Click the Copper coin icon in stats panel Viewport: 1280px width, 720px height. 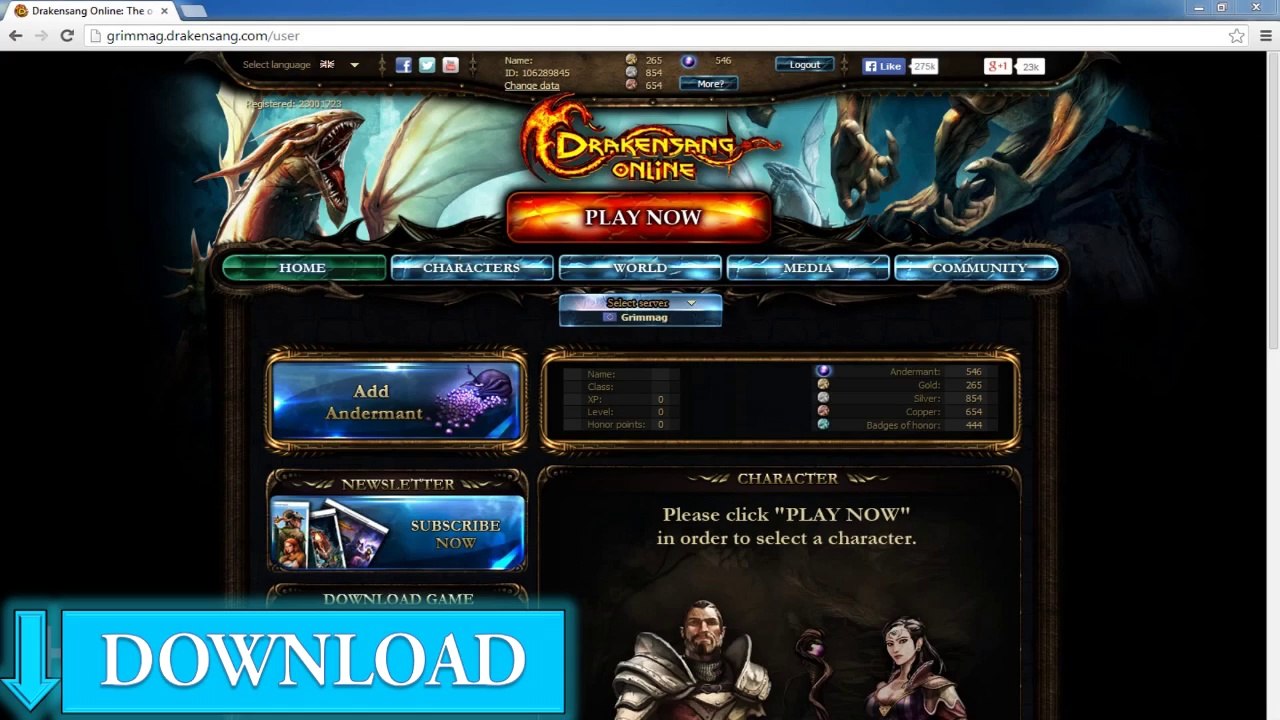tap(823, 411)
